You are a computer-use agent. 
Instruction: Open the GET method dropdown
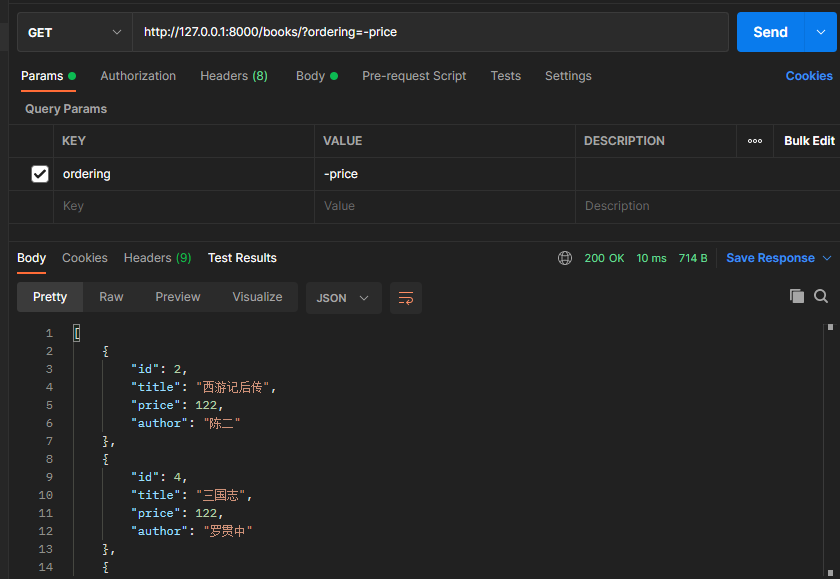[75, 32]
